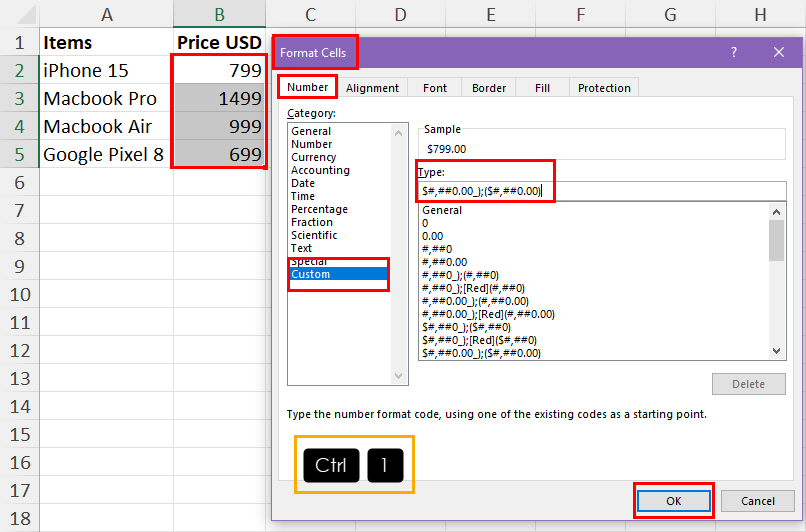Pick the Fraction category

click(312, 222)
